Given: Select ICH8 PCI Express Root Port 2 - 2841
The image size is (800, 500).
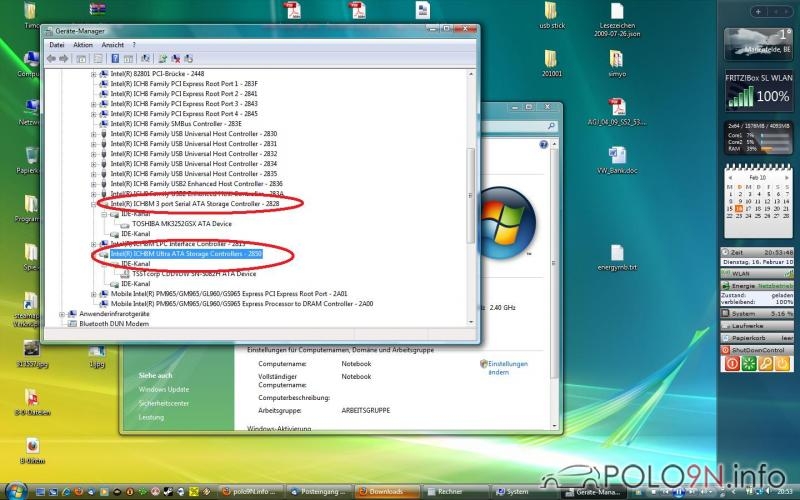Looking at the screenshot, I should pos(184,94).
